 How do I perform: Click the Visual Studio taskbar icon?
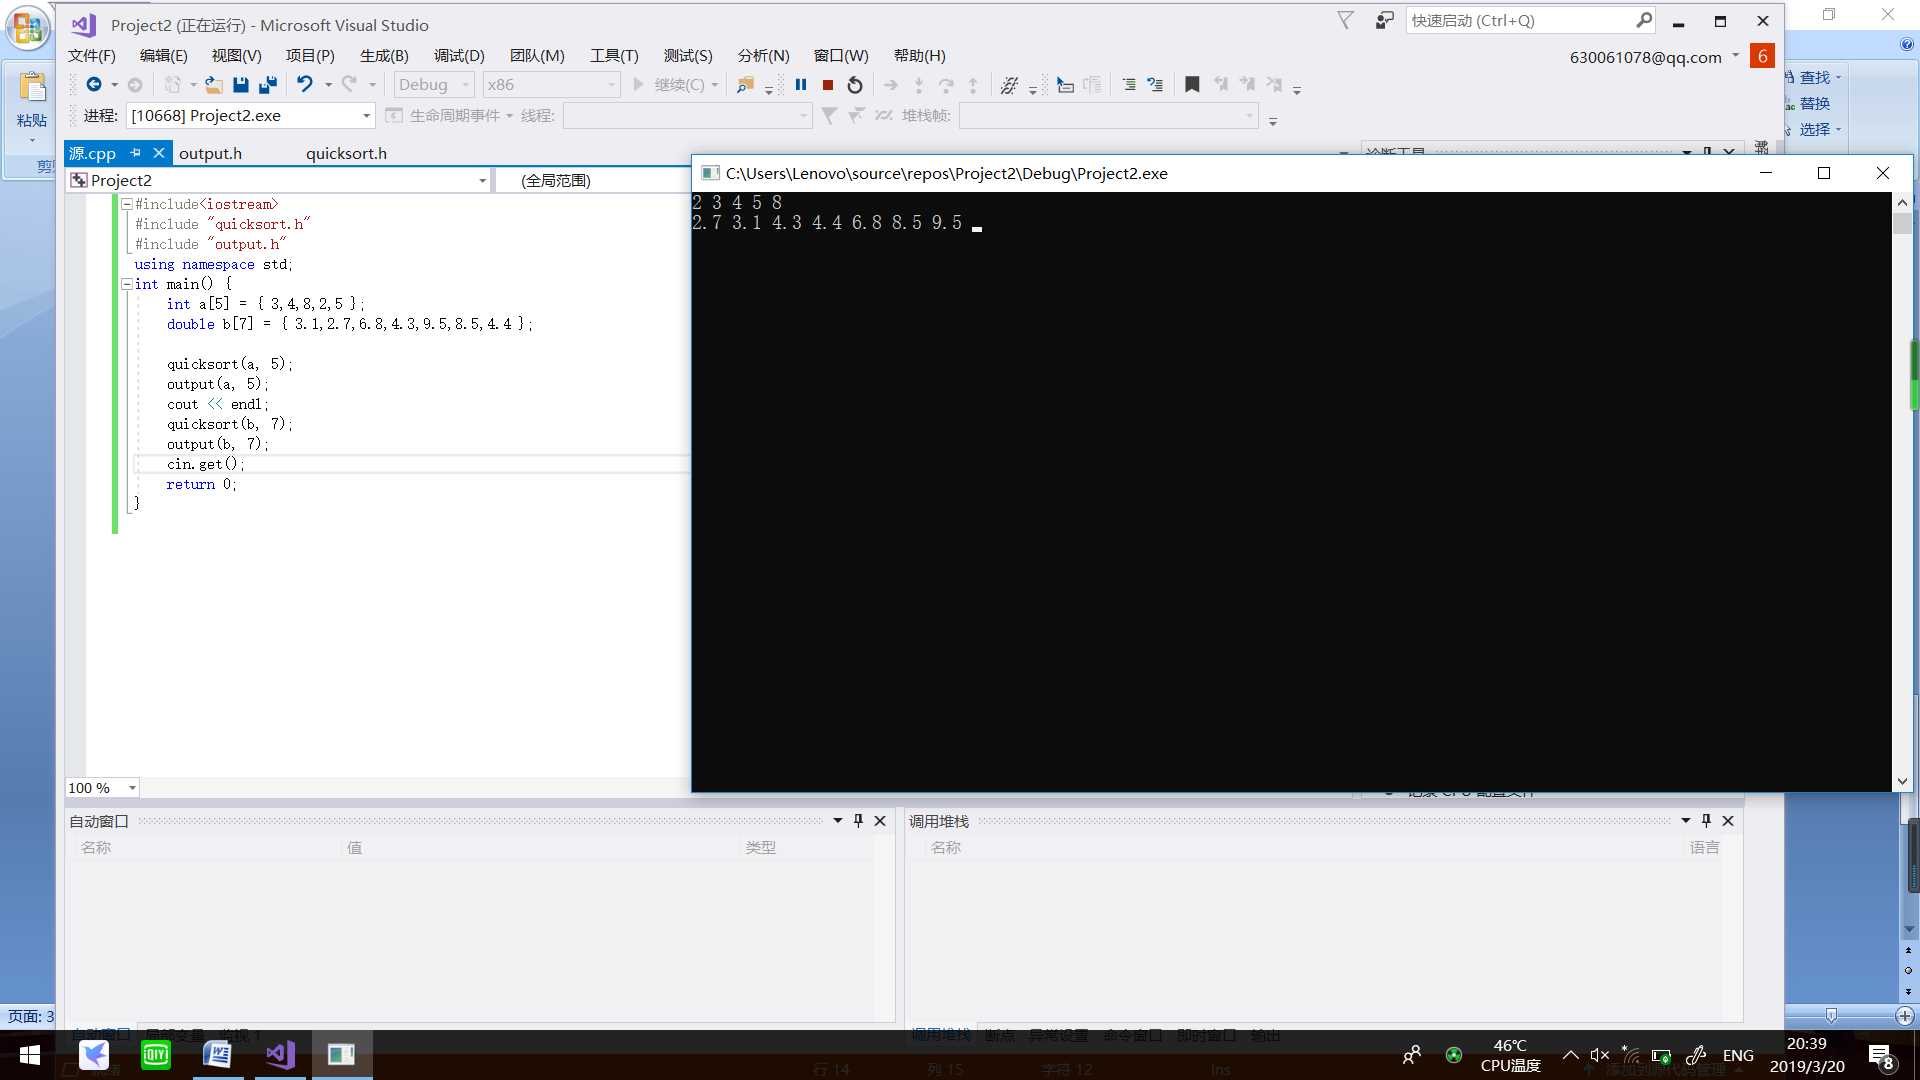tap(280, 1055)
